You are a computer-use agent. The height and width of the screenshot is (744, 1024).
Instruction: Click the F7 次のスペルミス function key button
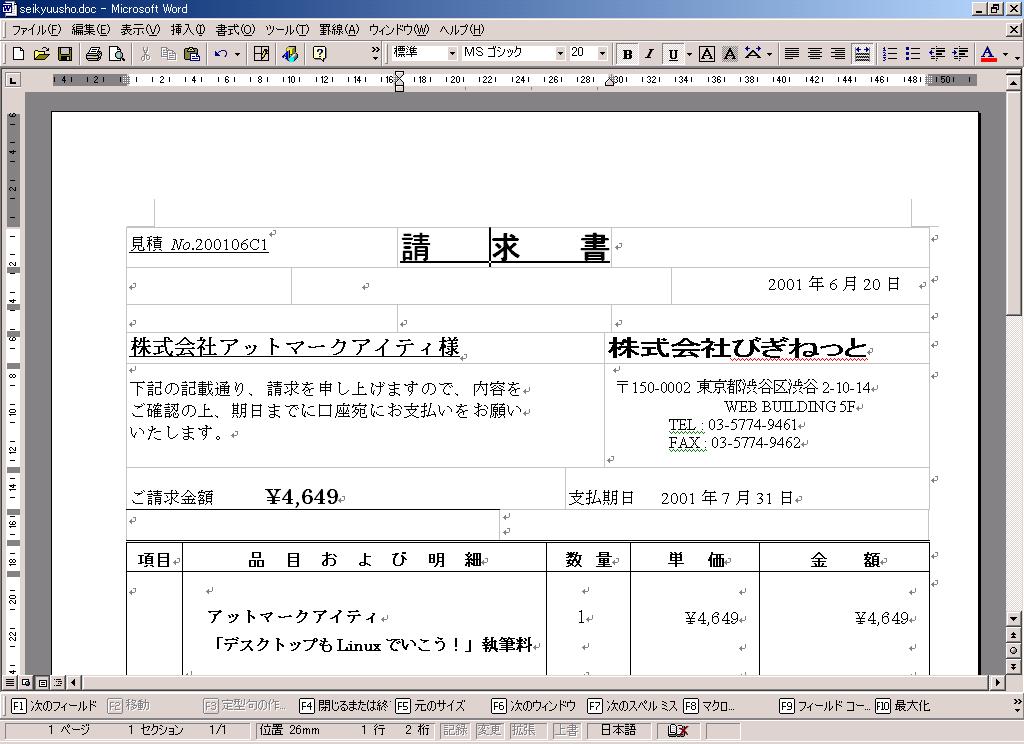coord(632,705)
